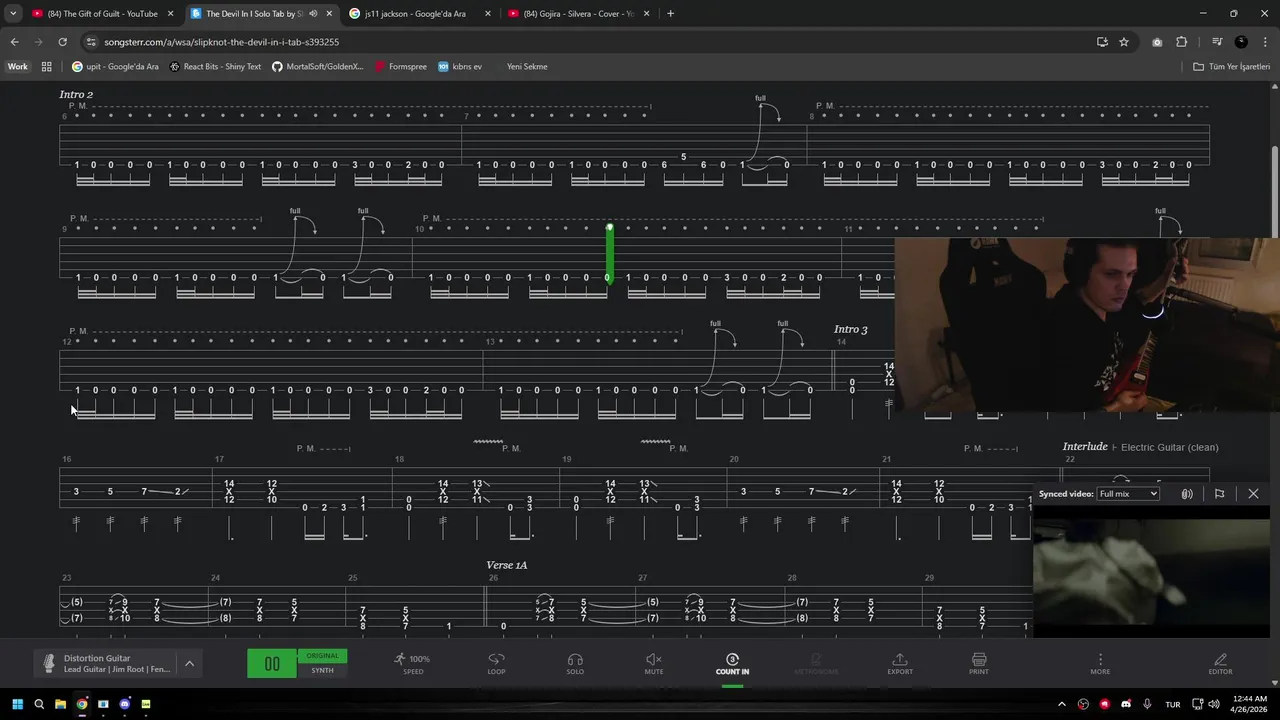The image size is (1280, 720).
Task: Open the playback speed control
Action: click(412, 664)
